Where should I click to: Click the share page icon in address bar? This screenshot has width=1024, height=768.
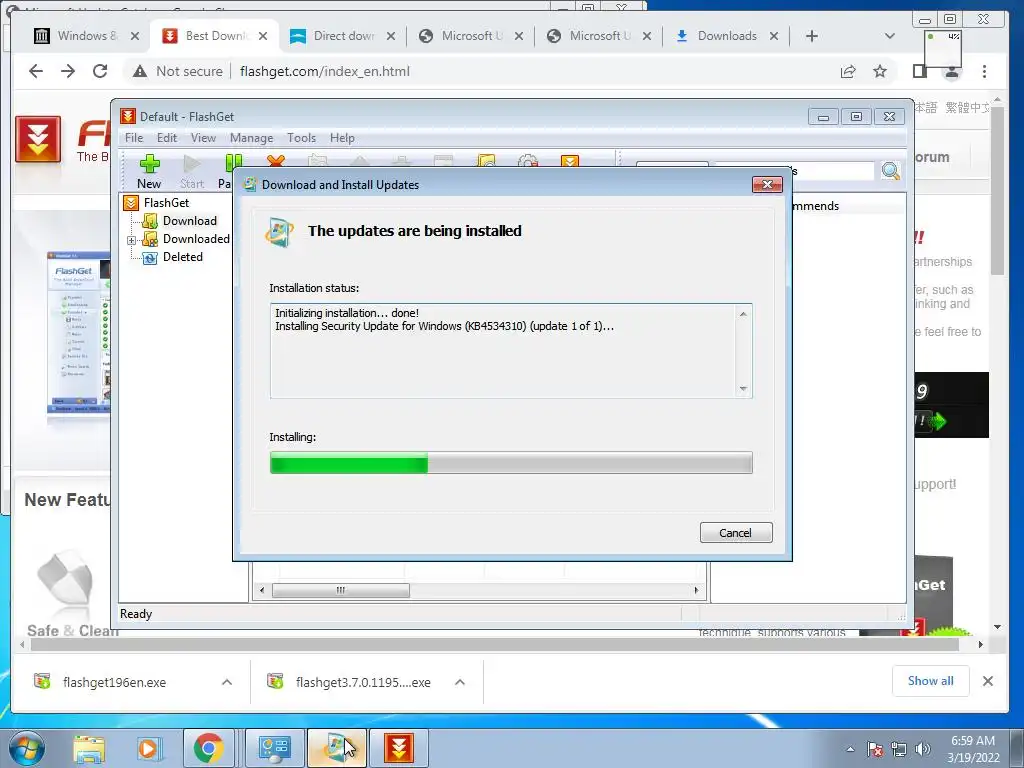click(848, 71)
